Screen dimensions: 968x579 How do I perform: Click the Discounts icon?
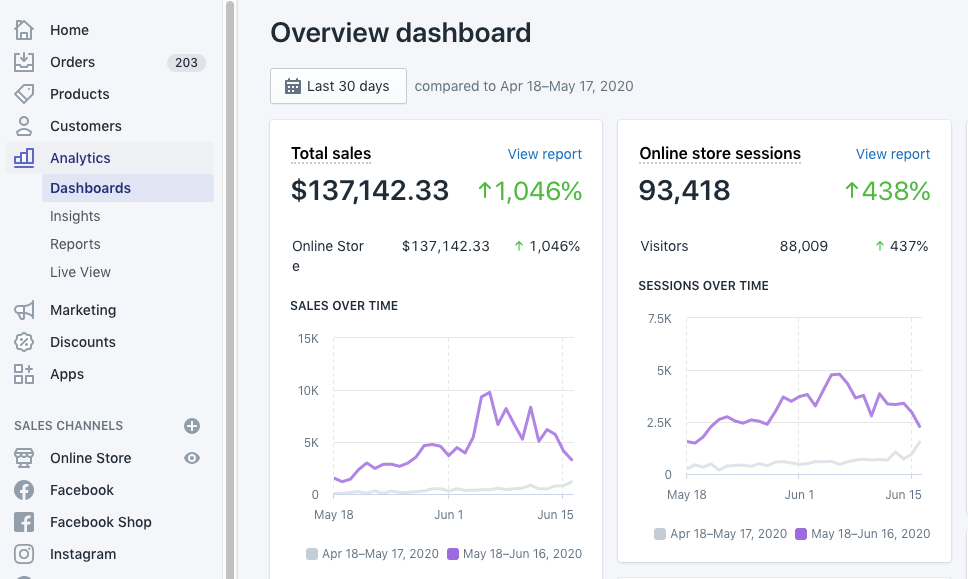pyautogui.click(x=24, y=341)
